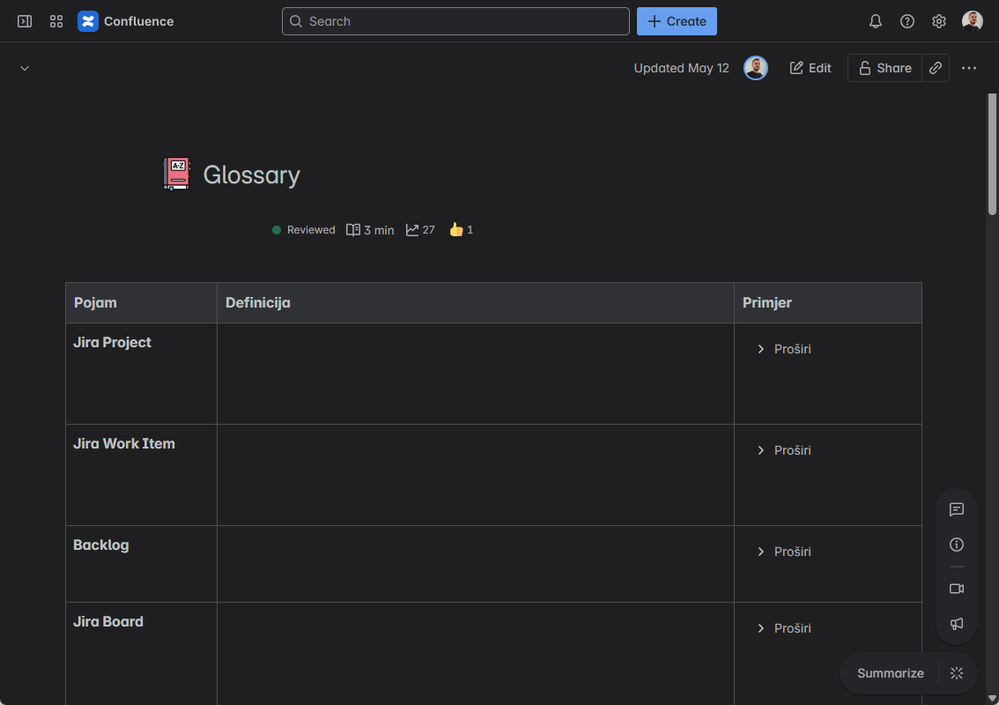Click the Glossary page title
The image size is (999, 705).
coord(251,174)
